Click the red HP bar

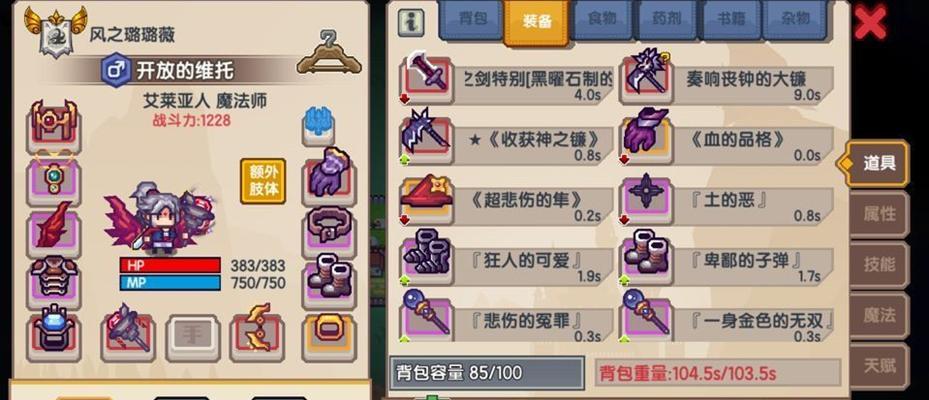pos(170,265)
